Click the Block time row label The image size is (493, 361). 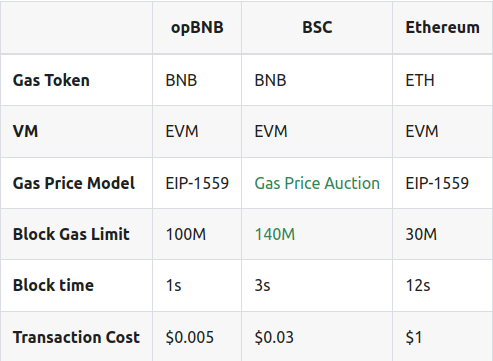coord(53,285)
